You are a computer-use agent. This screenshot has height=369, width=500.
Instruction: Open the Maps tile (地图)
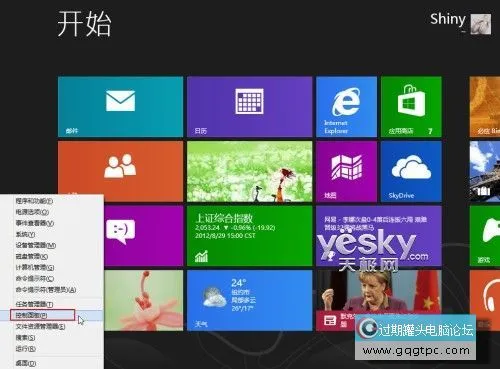coord(347,171)
